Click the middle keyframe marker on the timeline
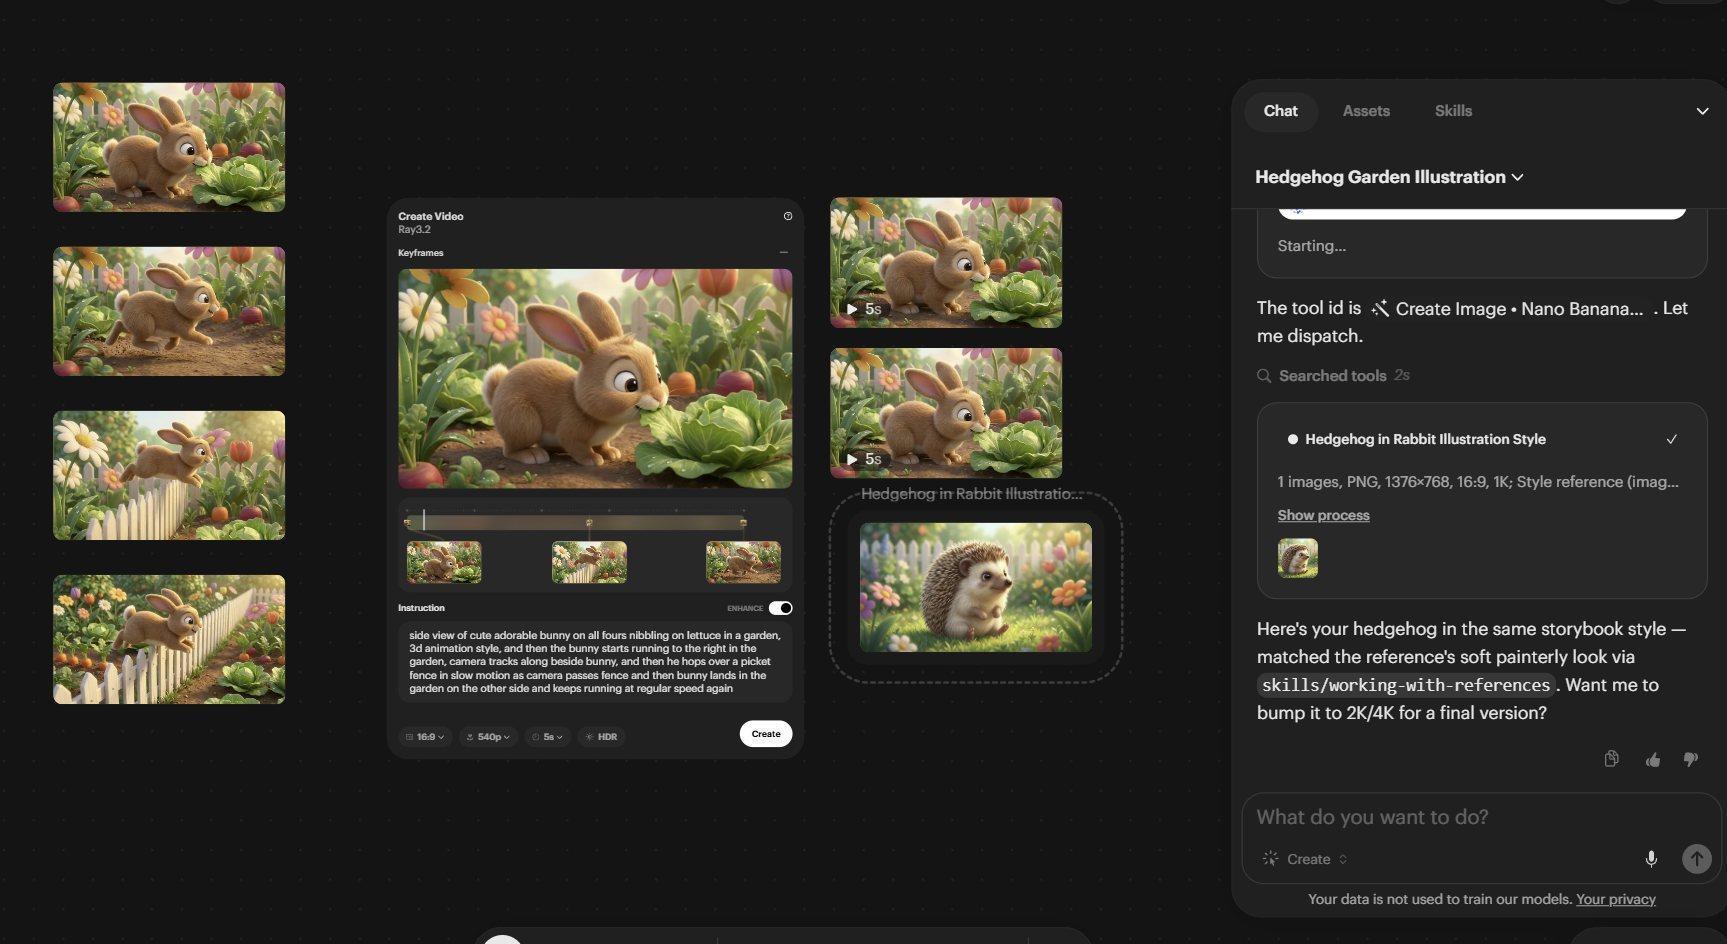Viewport: 1727px width, 944px height. (589, 522)
